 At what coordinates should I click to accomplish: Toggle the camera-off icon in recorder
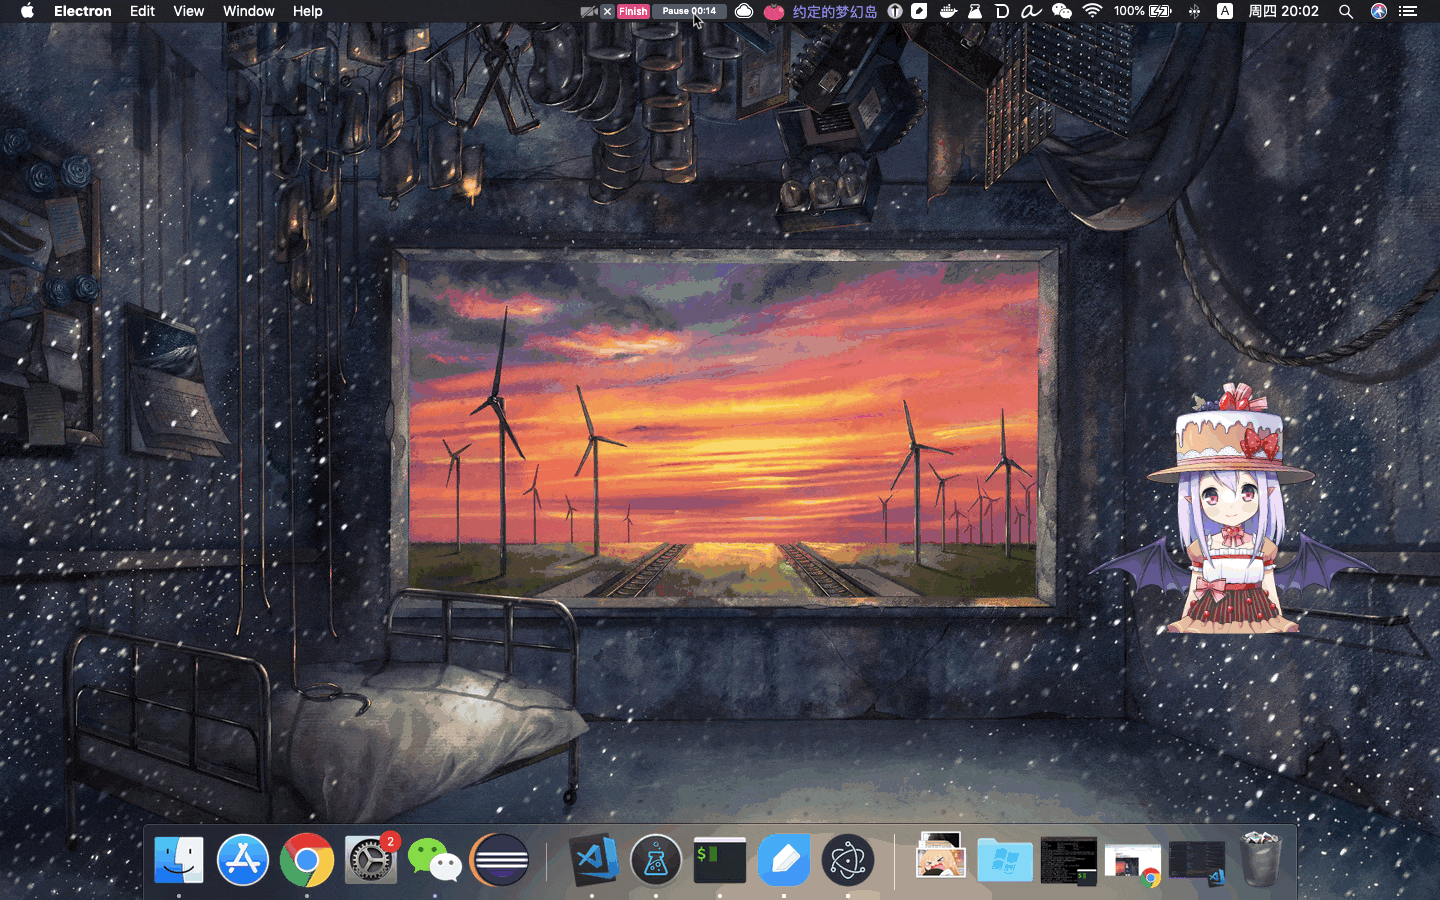589,11
